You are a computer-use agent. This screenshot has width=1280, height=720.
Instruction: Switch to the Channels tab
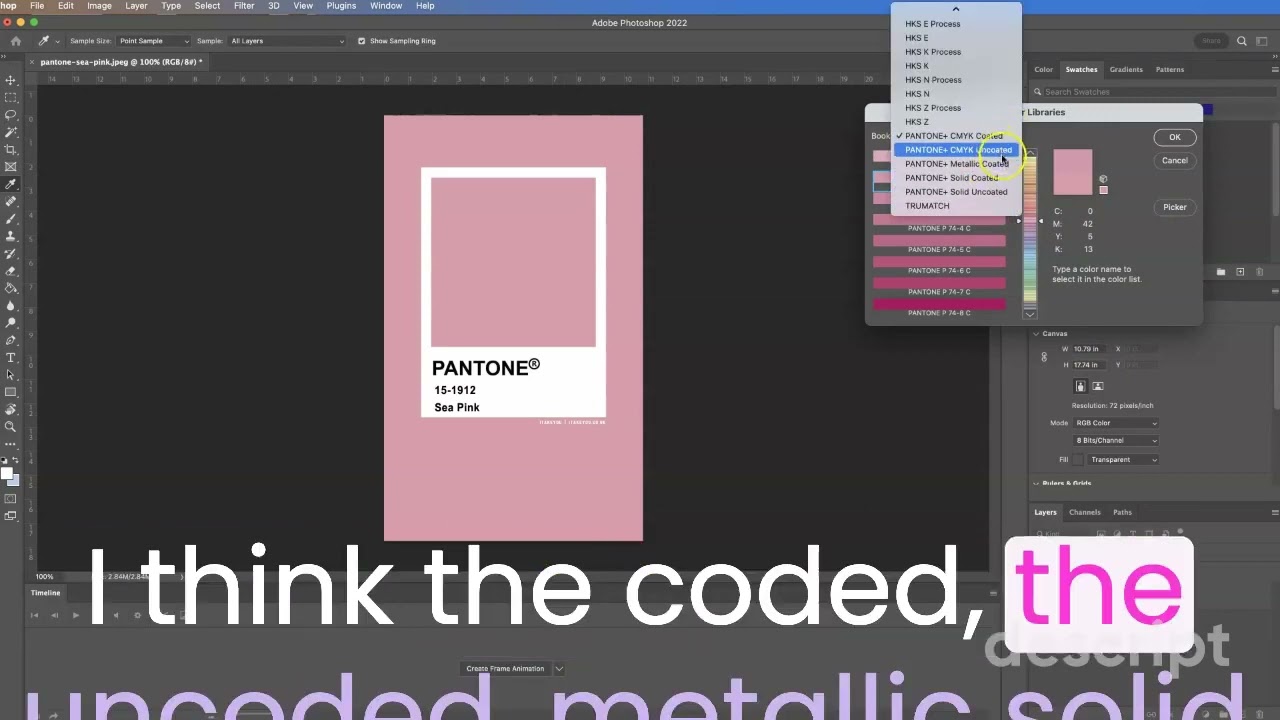(1085, 513)
